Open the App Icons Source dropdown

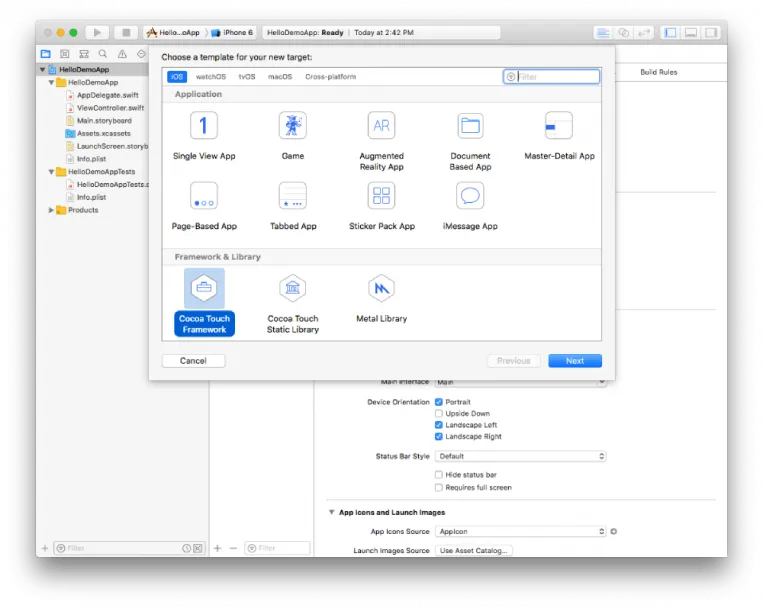[521, 532]
